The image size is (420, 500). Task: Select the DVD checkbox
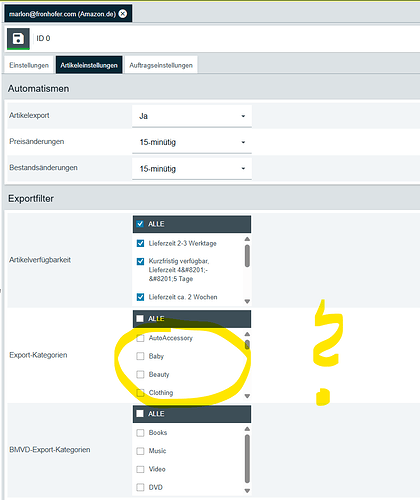(x=140, y=487)
